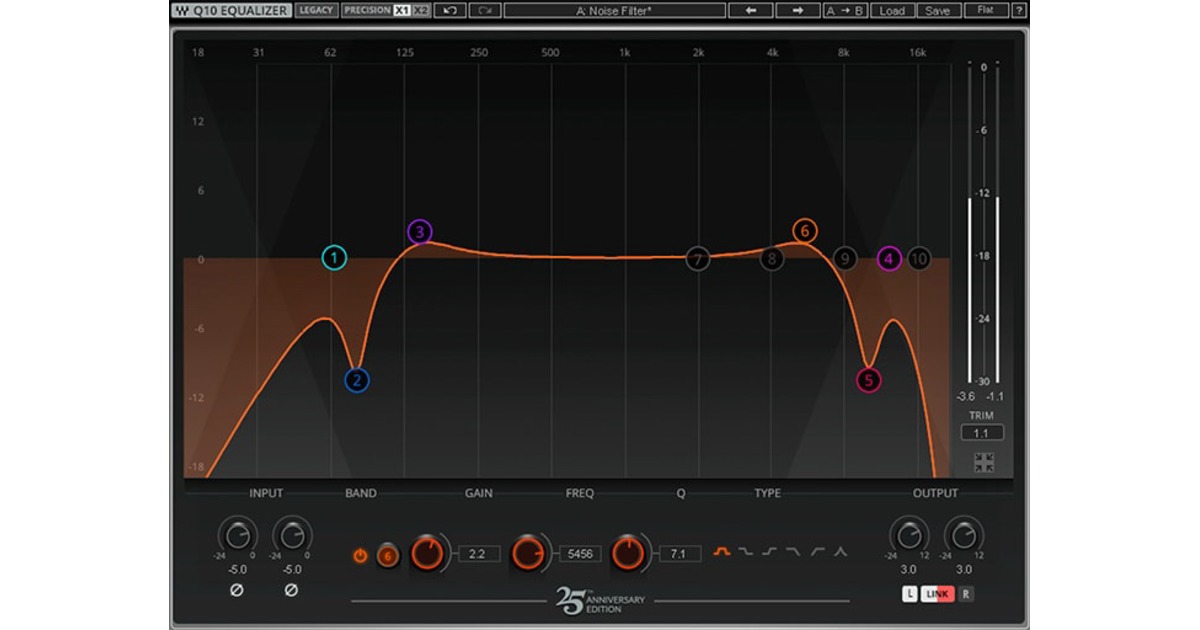The image size is (1200, 630).
Task: Click the orange FREQ knob
Action: [529, 552]
